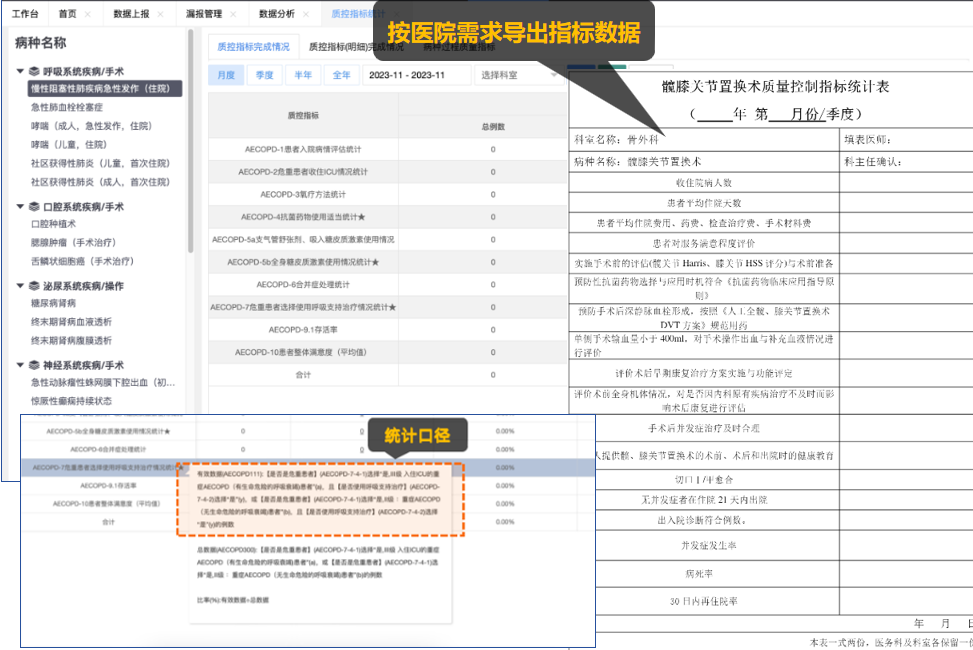This screenshot has height=650, width=973.
Task: Click the stack icon beside 口腔系统疾病/手术
Action: 34,207
